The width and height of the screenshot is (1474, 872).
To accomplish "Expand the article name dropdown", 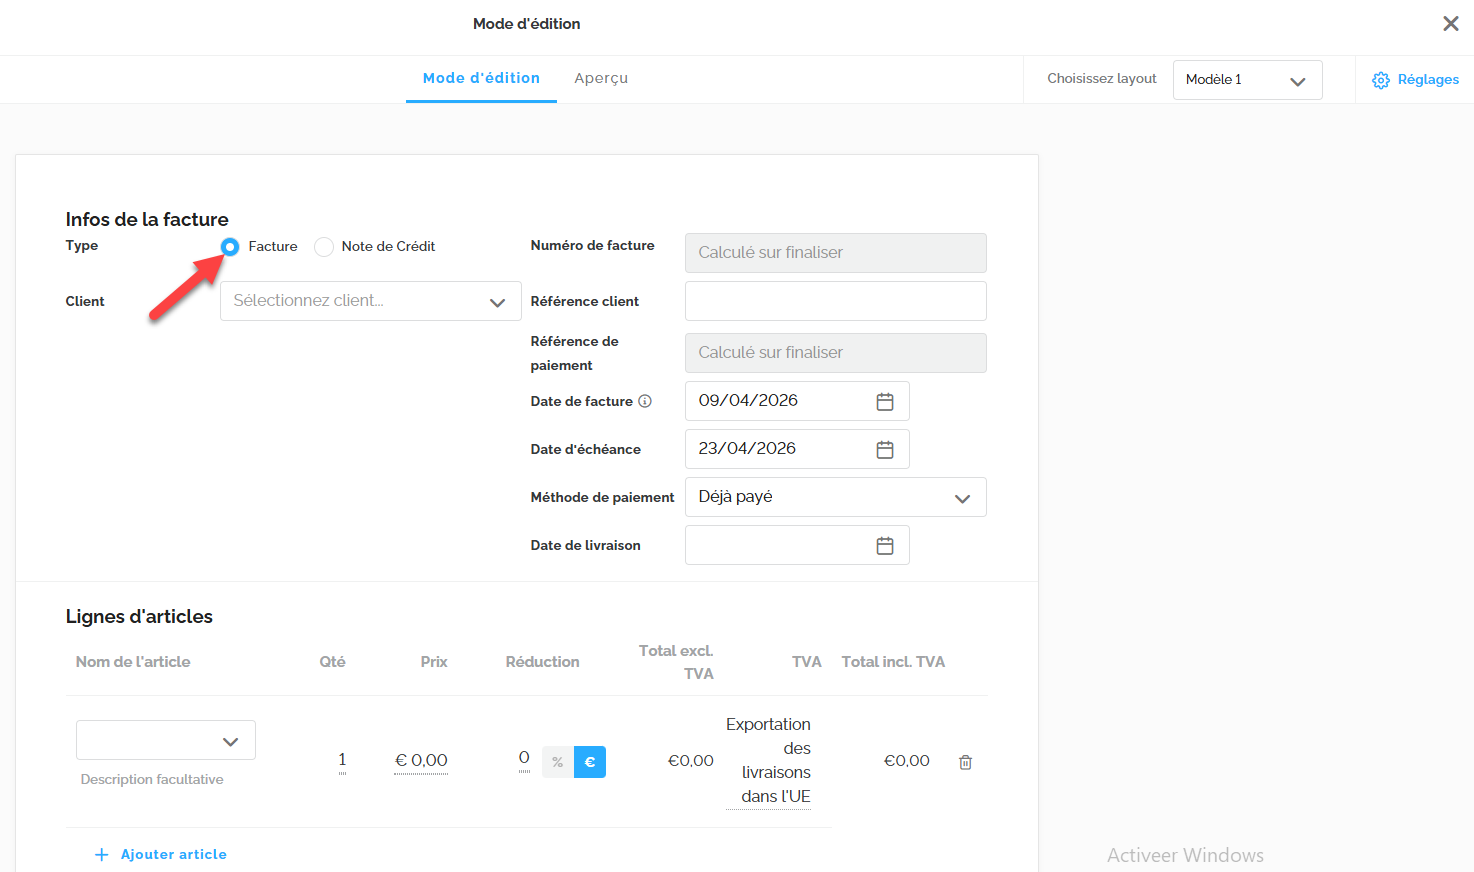I will point(166,740).
